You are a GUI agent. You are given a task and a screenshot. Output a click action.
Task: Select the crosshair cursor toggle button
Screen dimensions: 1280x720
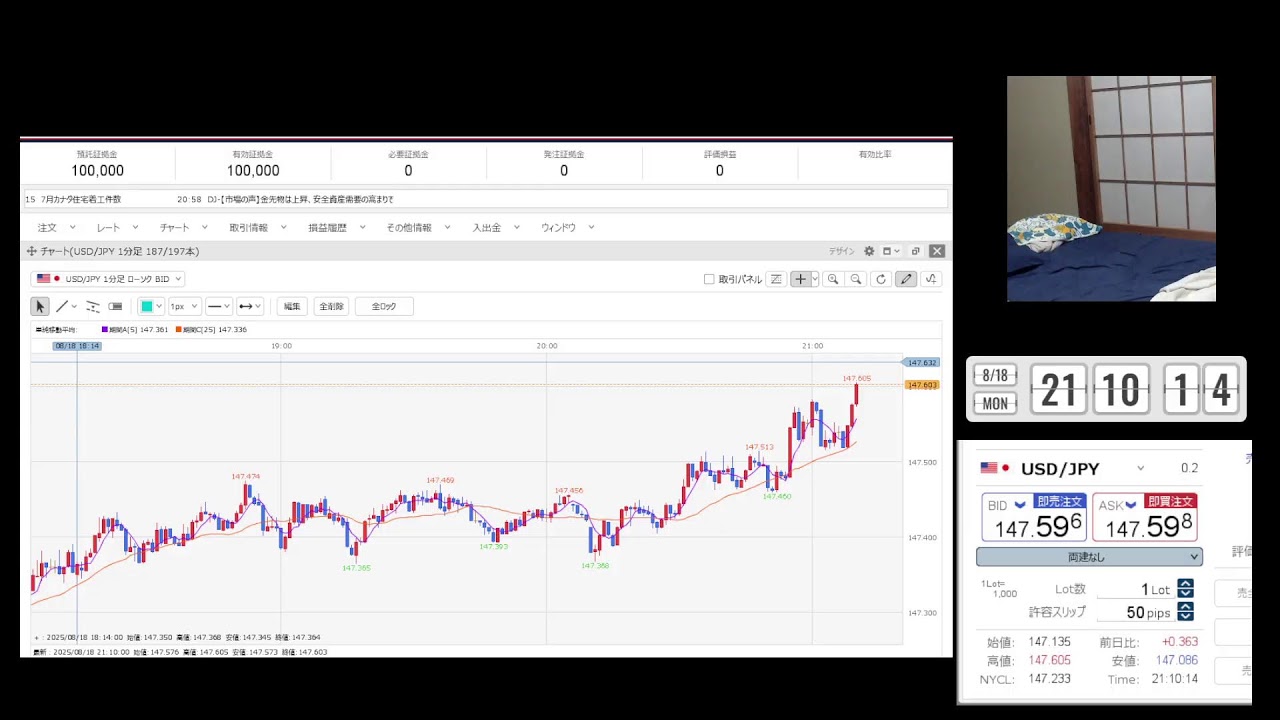tap(799, 280)
